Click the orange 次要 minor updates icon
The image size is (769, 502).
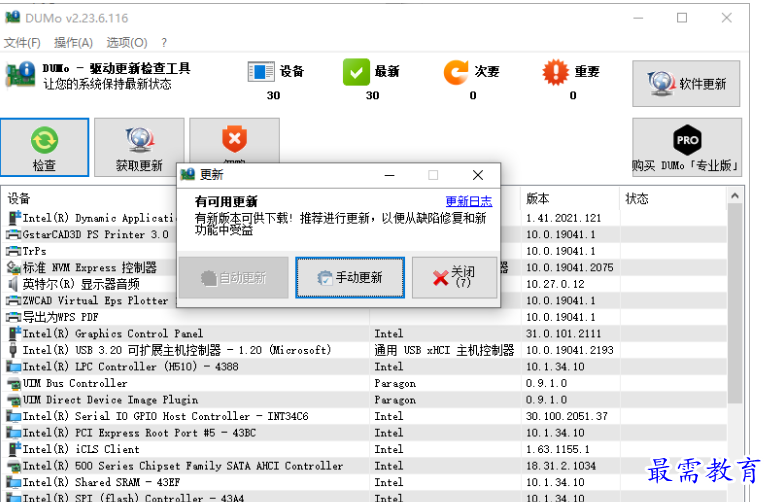coord(456,72)
